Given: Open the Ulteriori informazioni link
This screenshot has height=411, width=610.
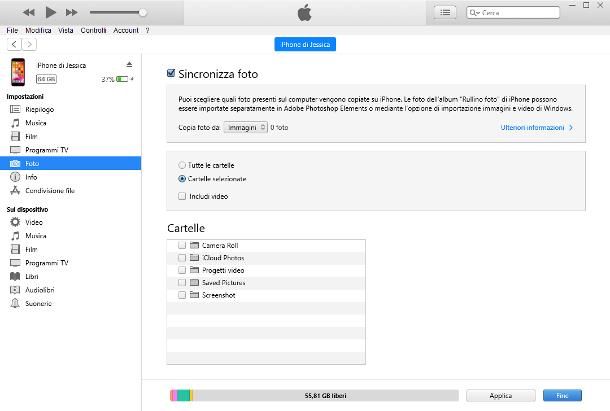Looking at the screenshot, I should [x=536, y=128].
